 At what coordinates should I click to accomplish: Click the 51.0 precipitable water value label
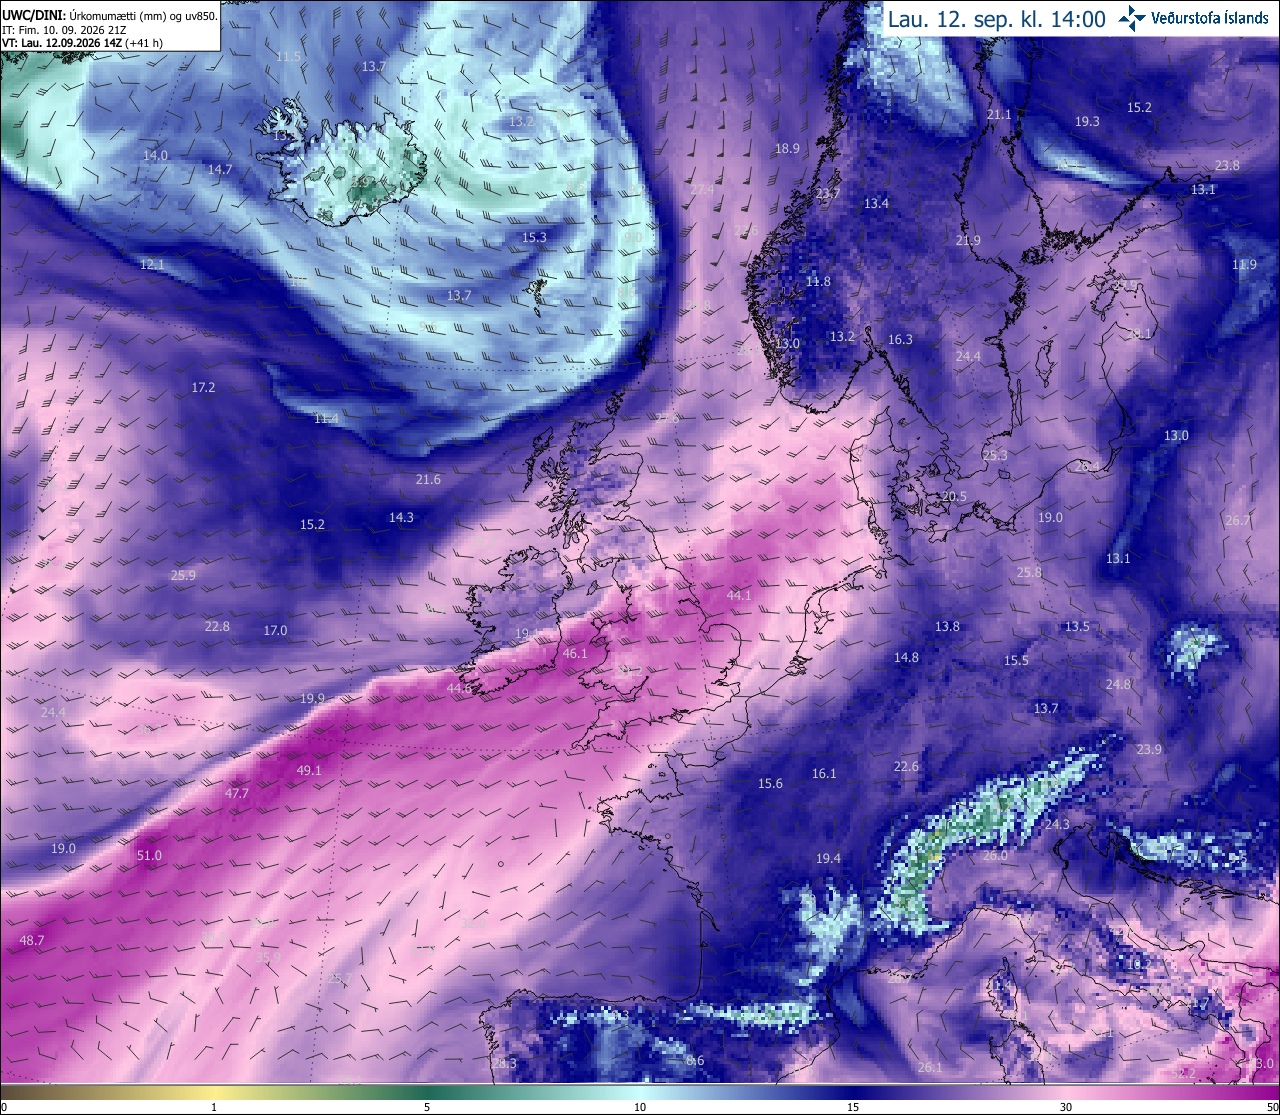click(149, 856)
